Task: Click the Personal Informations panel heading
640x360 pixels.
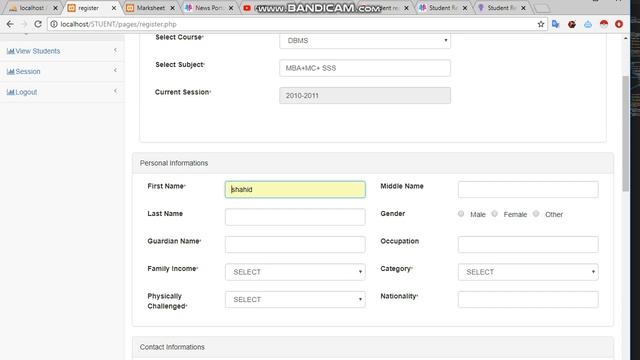Action: (174, 163)
